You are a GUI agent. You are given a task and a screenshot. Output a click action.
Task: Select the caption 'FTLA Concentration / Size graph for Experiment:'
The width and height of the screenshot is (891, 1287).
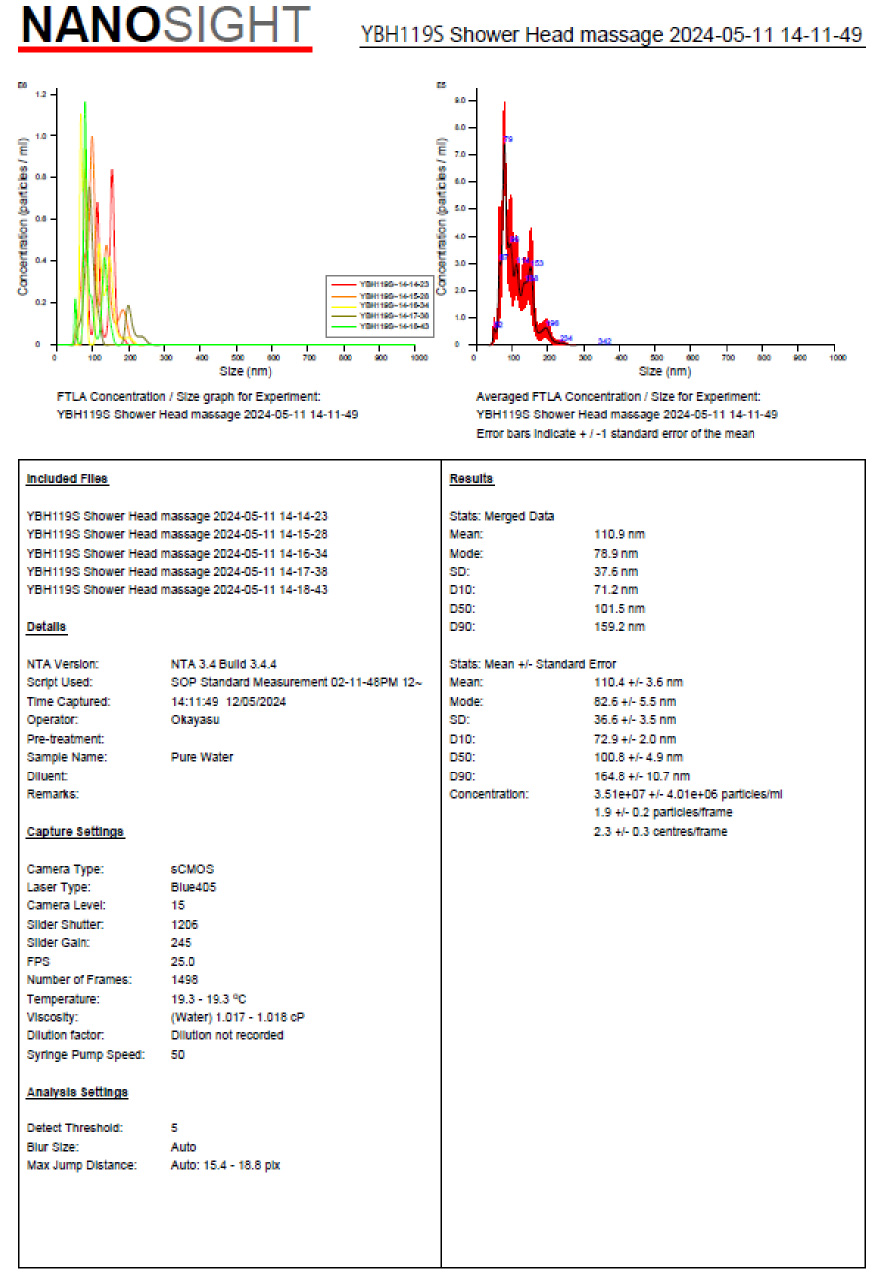[188, 396]
